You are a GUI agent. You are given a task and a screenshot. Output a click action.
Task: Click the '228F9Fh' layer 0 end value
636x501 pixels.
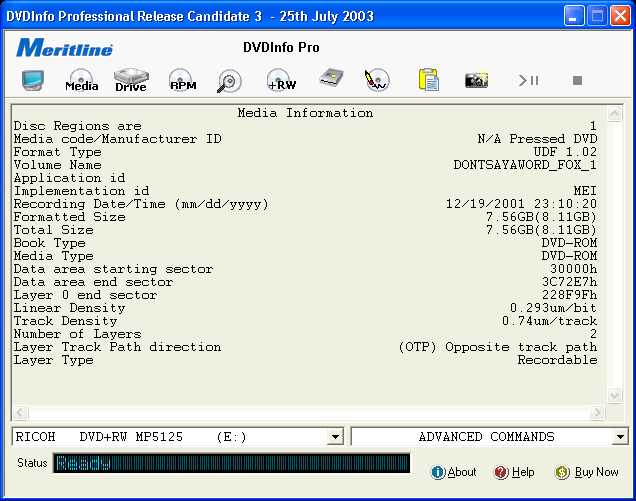tap(569, 295)
